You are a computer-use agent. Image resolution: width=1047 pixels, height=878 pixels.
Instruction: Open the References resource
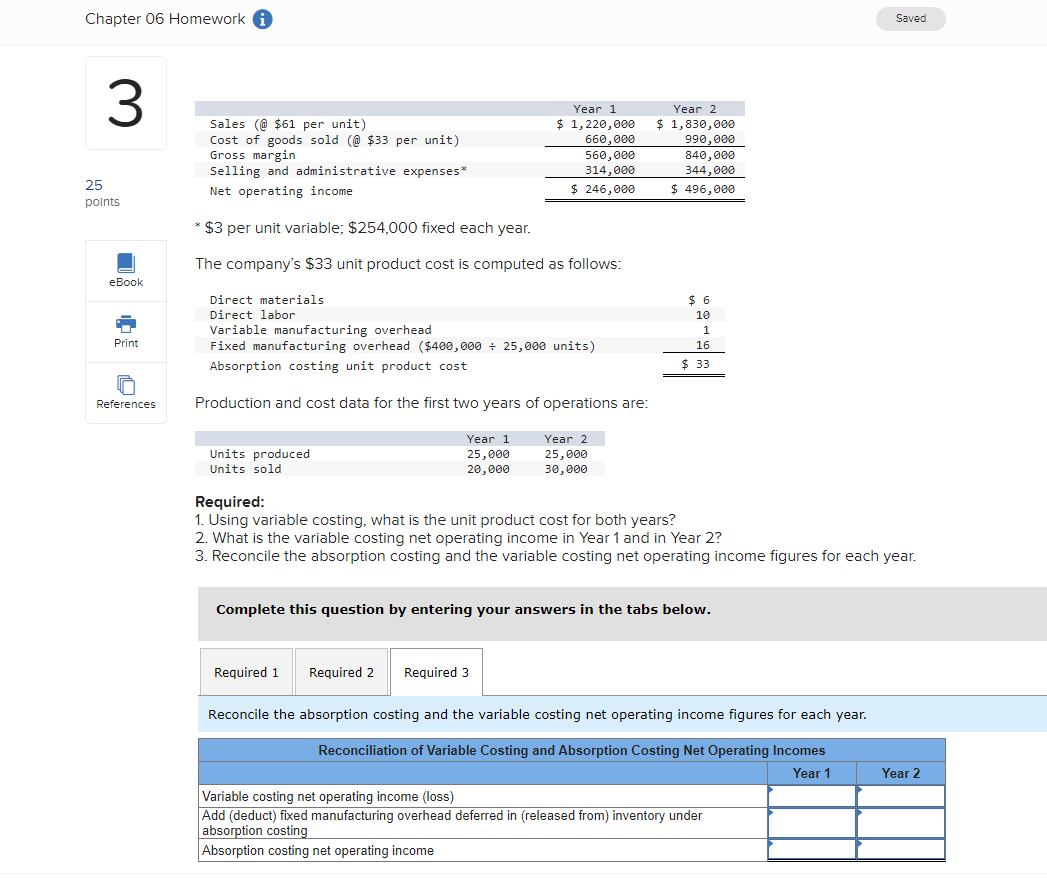tap(125, 392)
